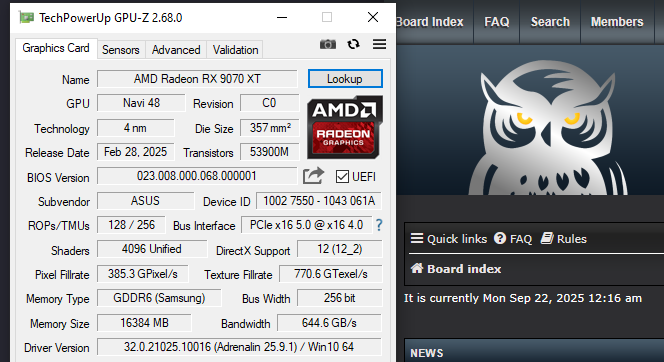Click the Bus Interface question mark
664x362 pixels.
(x=379, y=225)
